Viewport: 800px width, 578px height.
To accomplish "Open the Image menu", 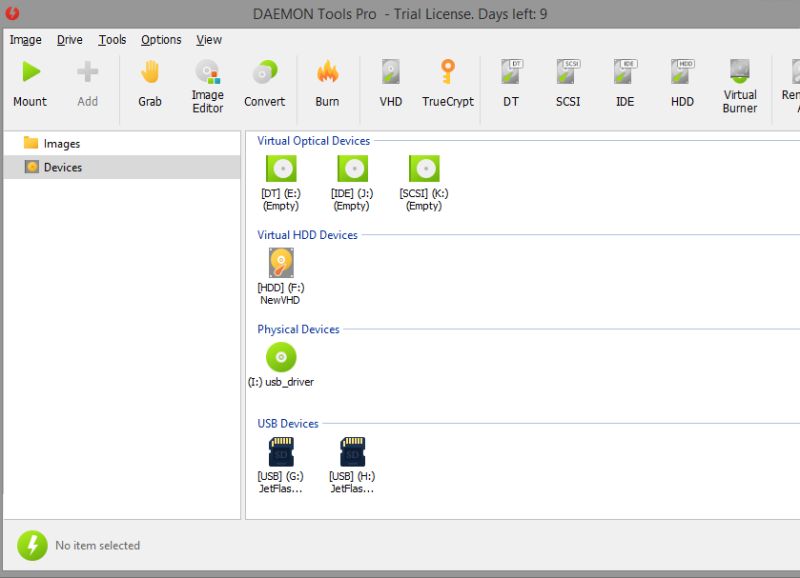I will (x=25, y=40).
